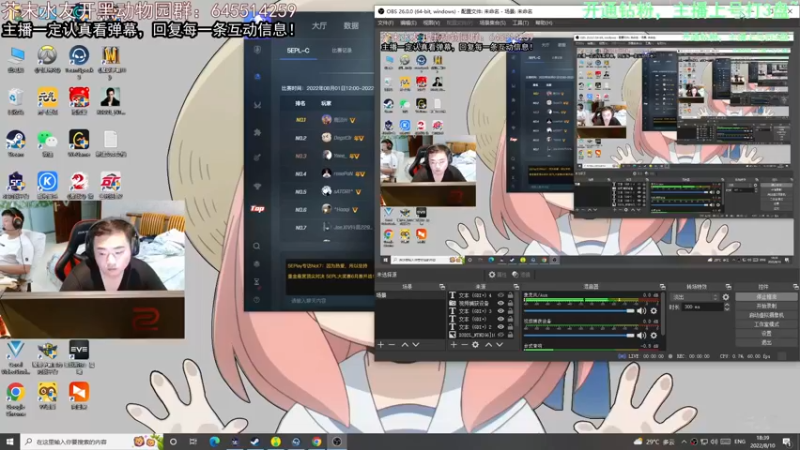Click the 工作室模式 studio mode button
This screenshot has height=450, width=800.
pyautogui.click(x=766, y=324)
